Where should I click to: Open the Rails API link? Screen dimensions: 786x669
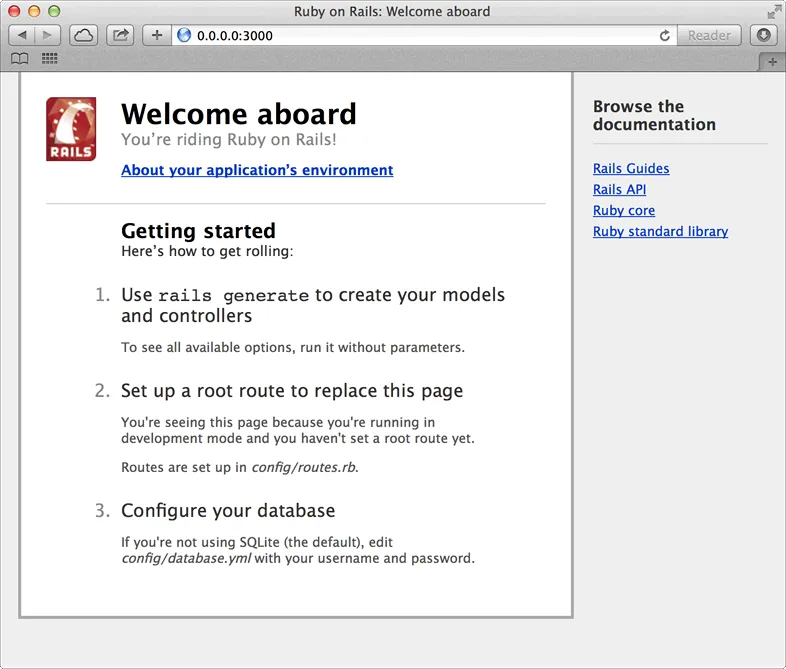click(620, 189)
